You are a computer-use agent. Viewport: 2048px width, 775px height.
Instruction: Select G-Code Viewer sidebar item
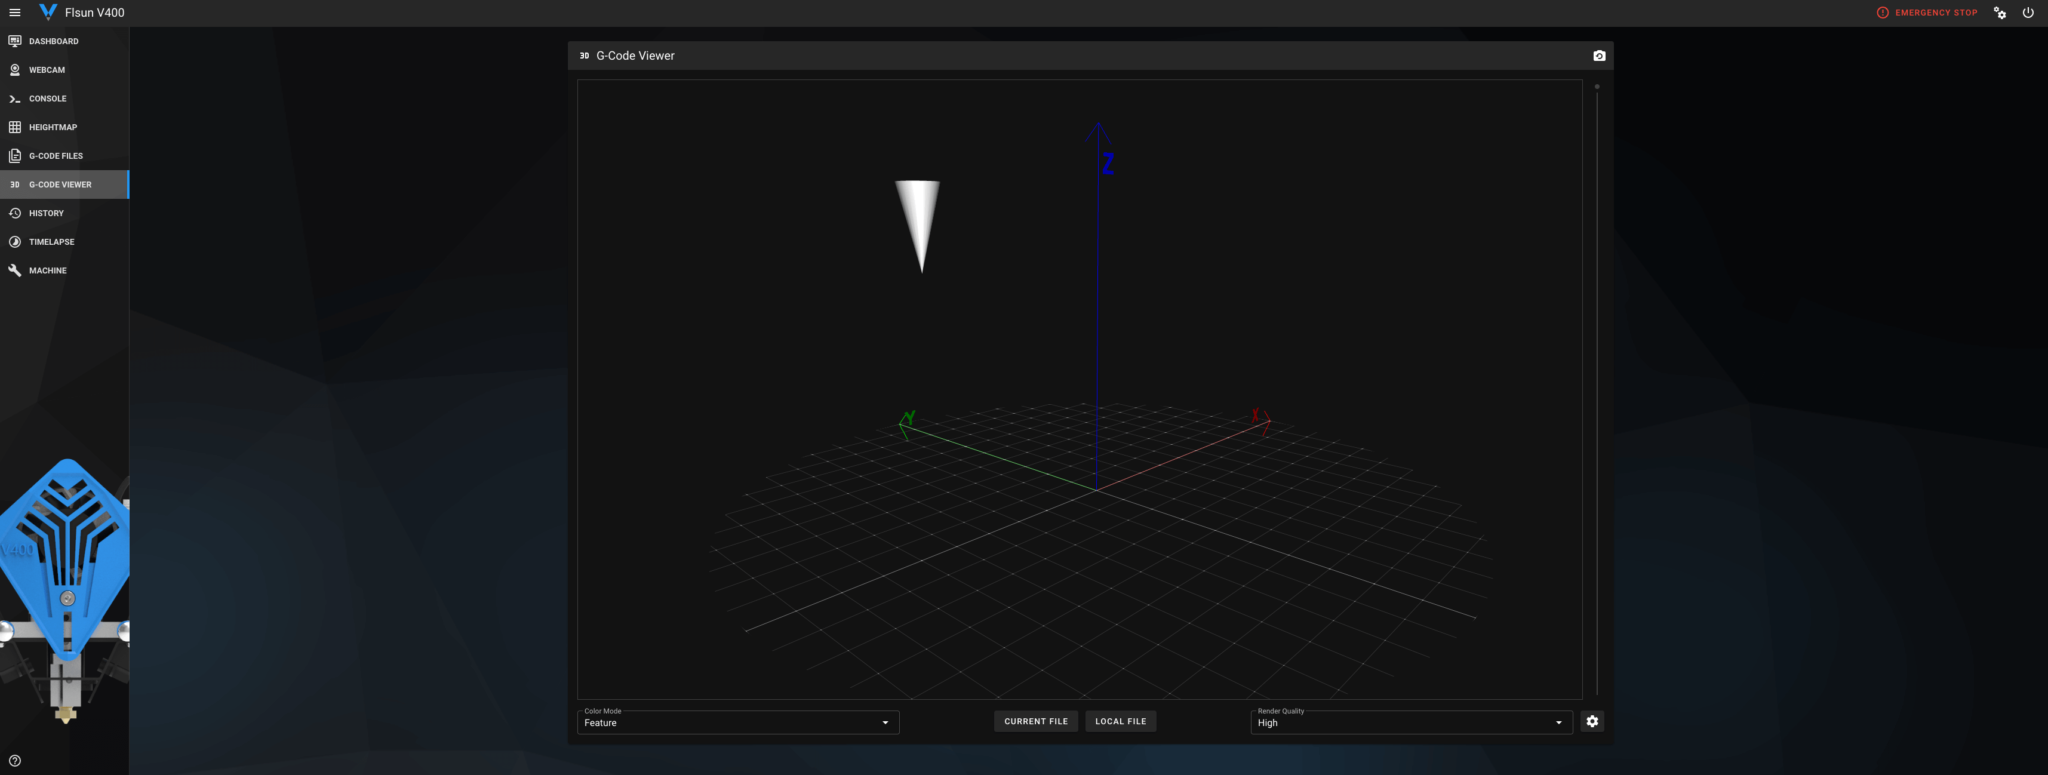pyautogui.click(x=64, y=184)
